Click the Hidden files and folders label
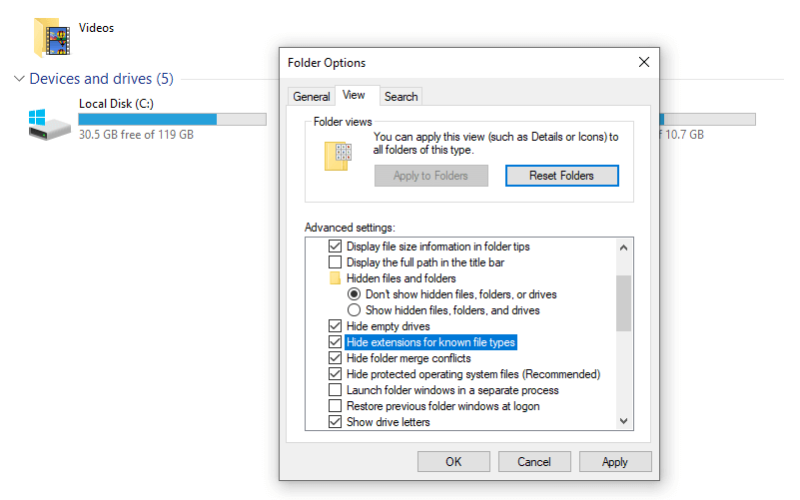800x500 pixels. (x=401, y=278)
